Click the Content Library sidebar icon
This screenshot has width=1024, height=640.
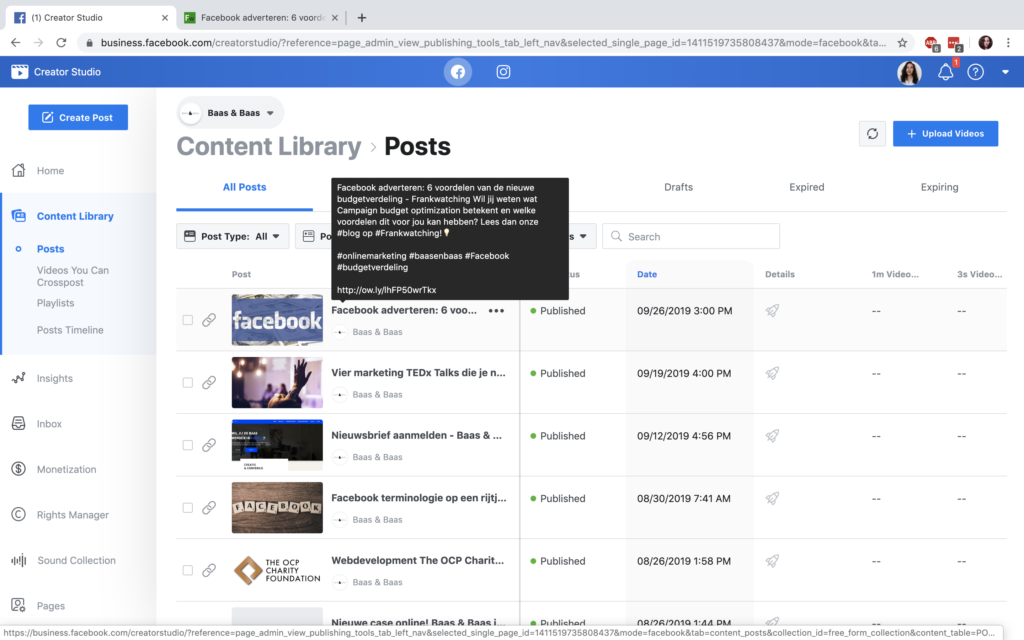pyautogui.click(x=18, y=216)
